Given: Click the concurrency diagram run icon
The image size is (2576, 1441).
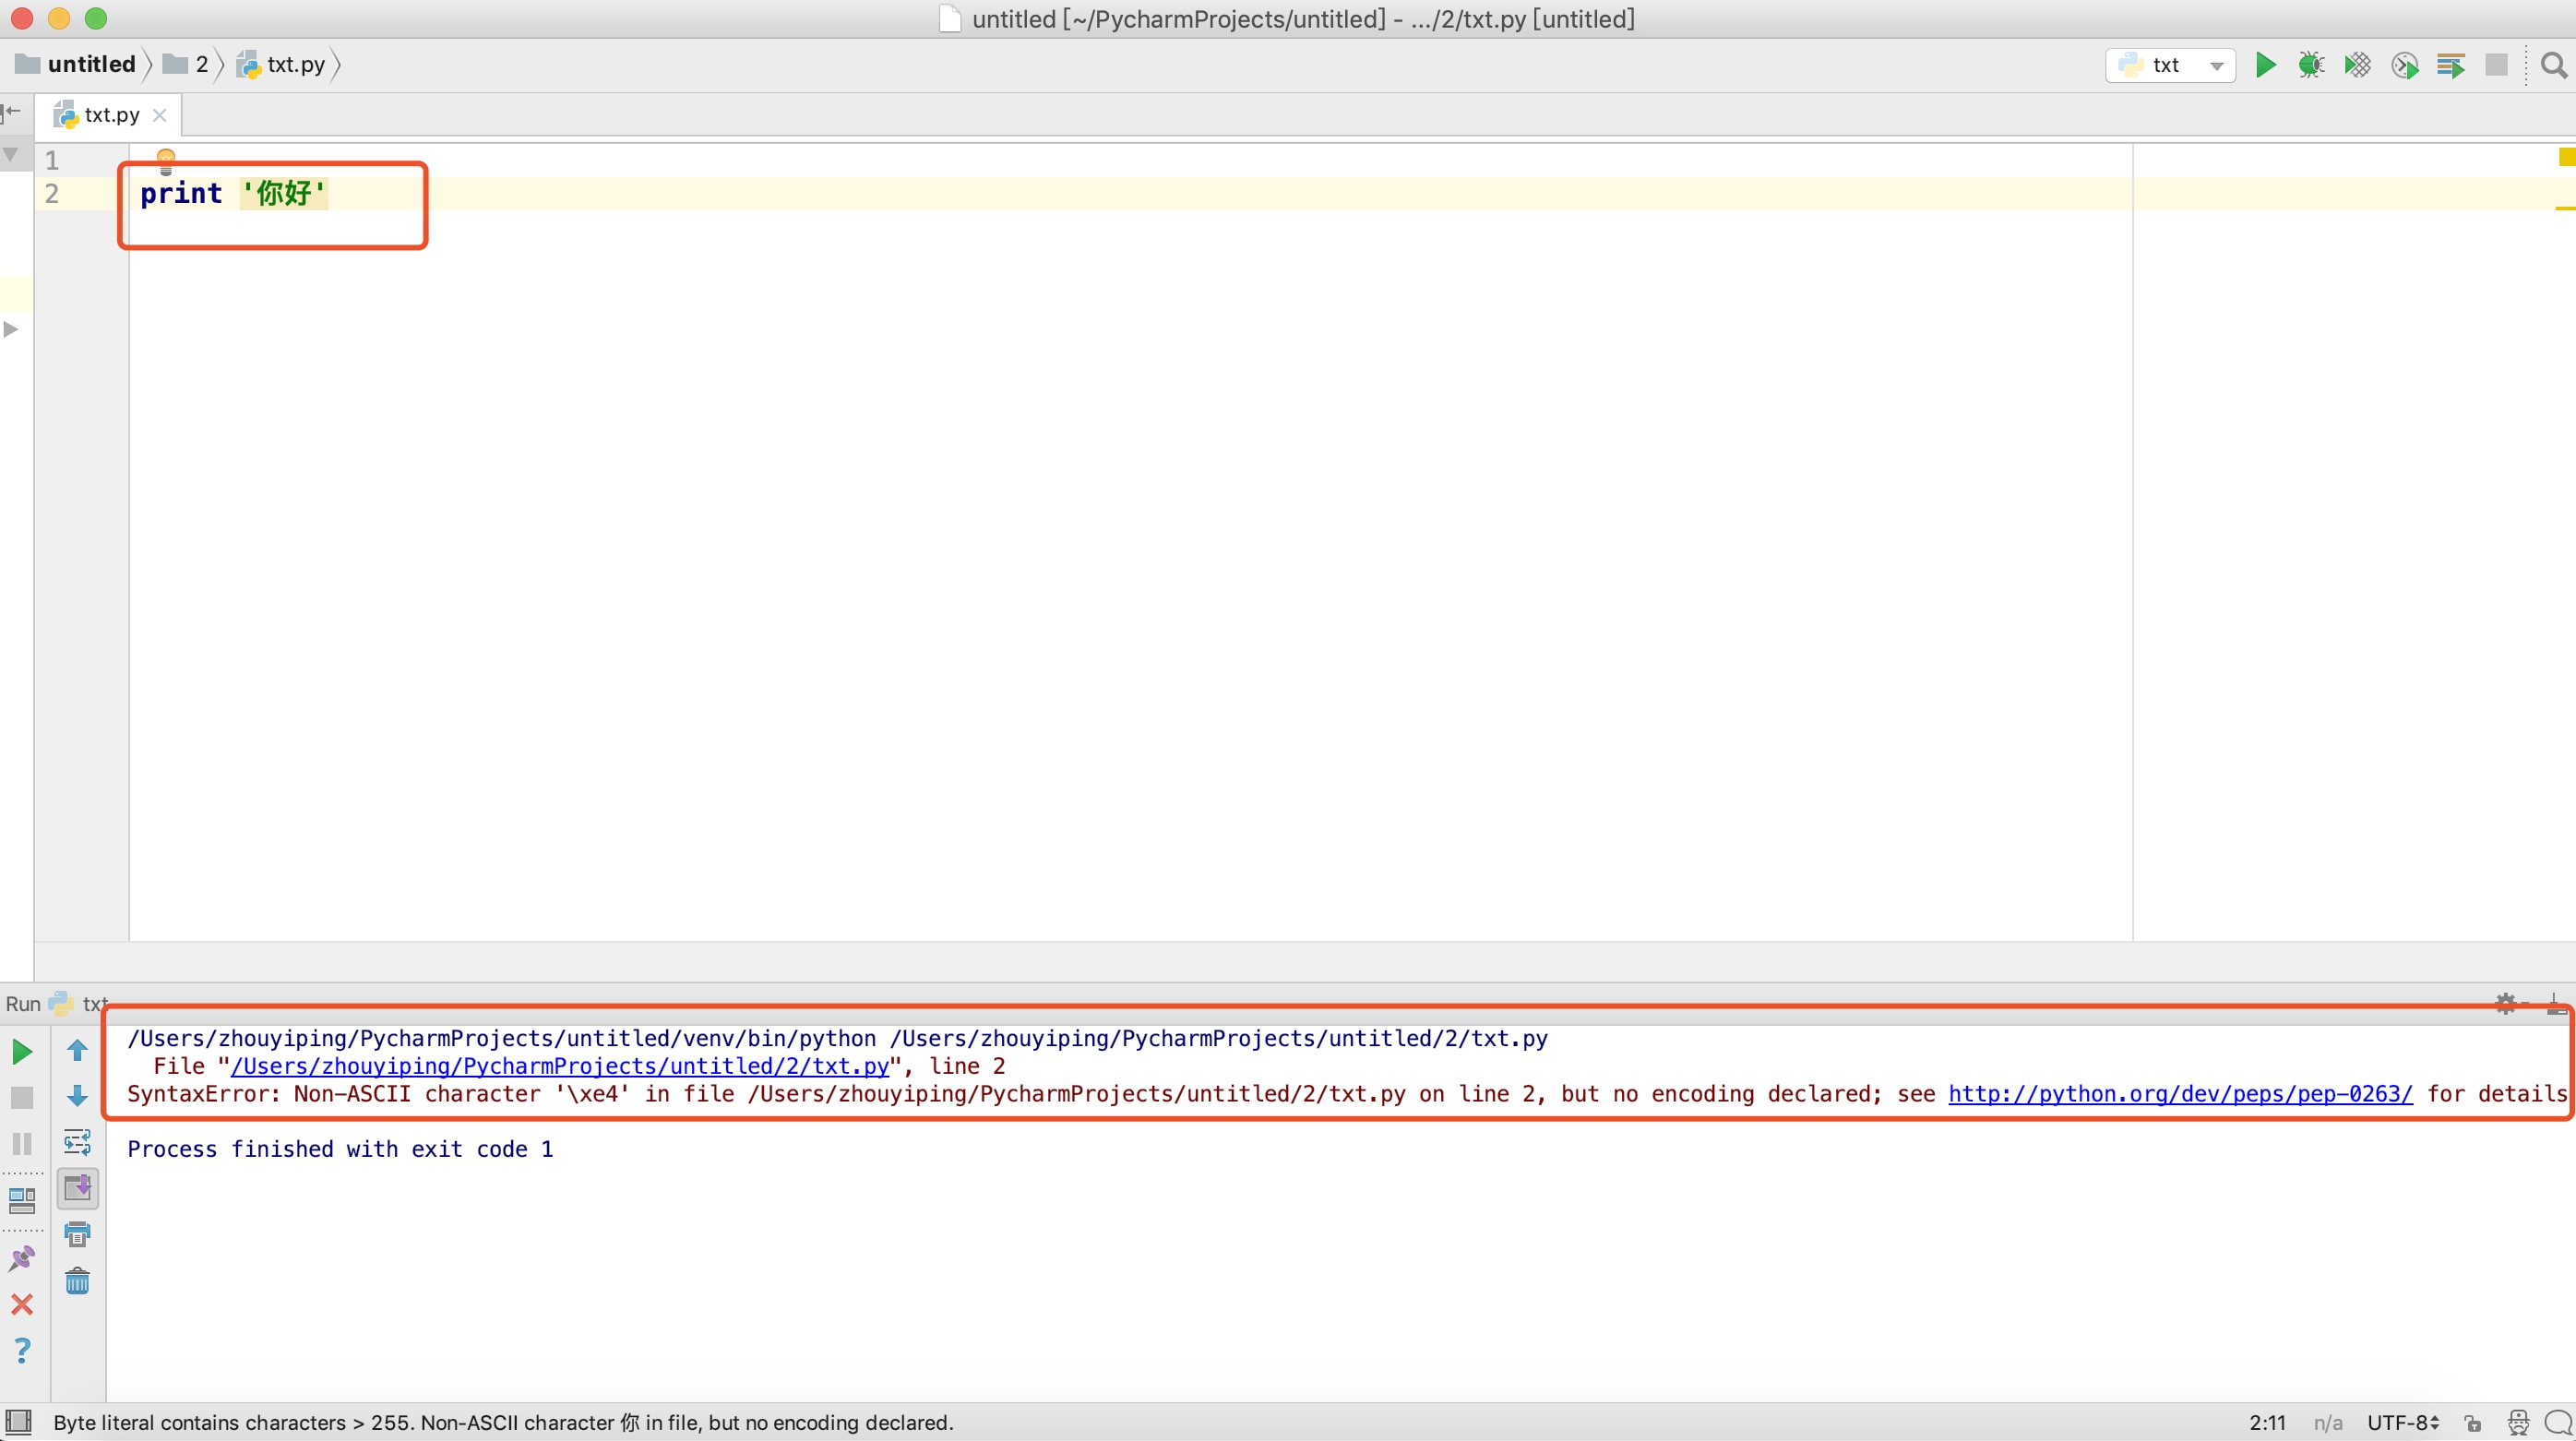Looking at the screenshot, I should pyautogui.click(x=2450, y=65).
